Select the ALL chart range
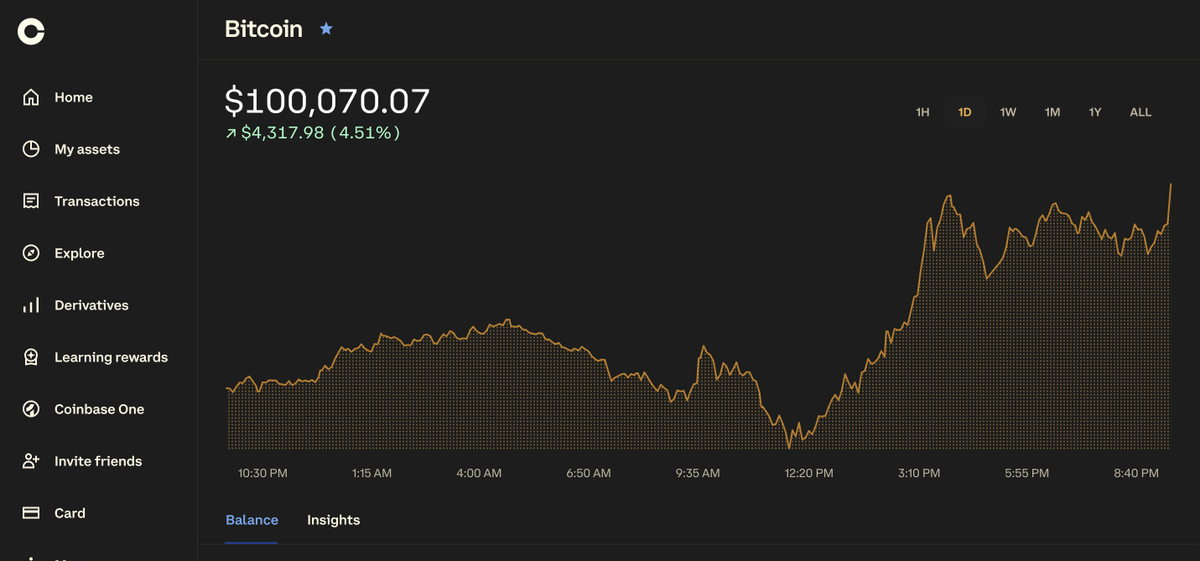Viewport: 1200px width, 561px height. [x=1141, y=112]
